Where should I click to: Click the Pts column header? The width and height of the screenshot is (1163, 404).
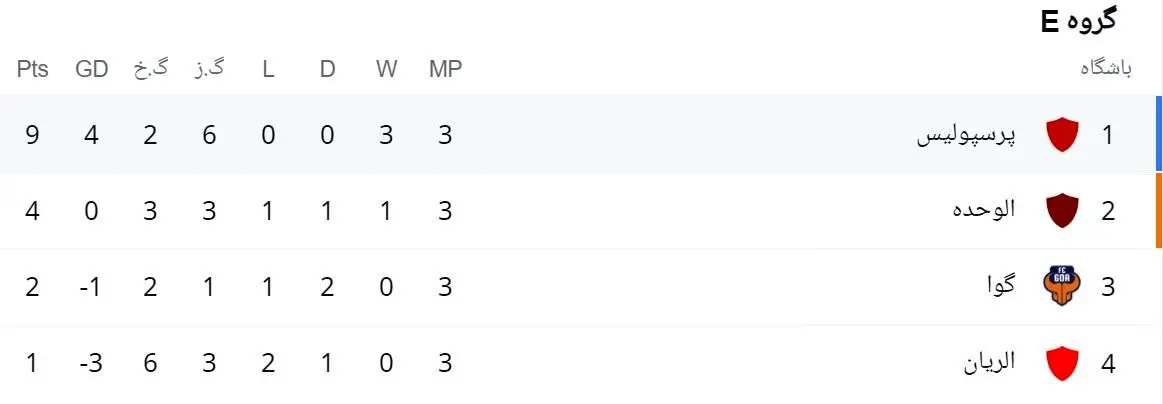pos(33,69)
